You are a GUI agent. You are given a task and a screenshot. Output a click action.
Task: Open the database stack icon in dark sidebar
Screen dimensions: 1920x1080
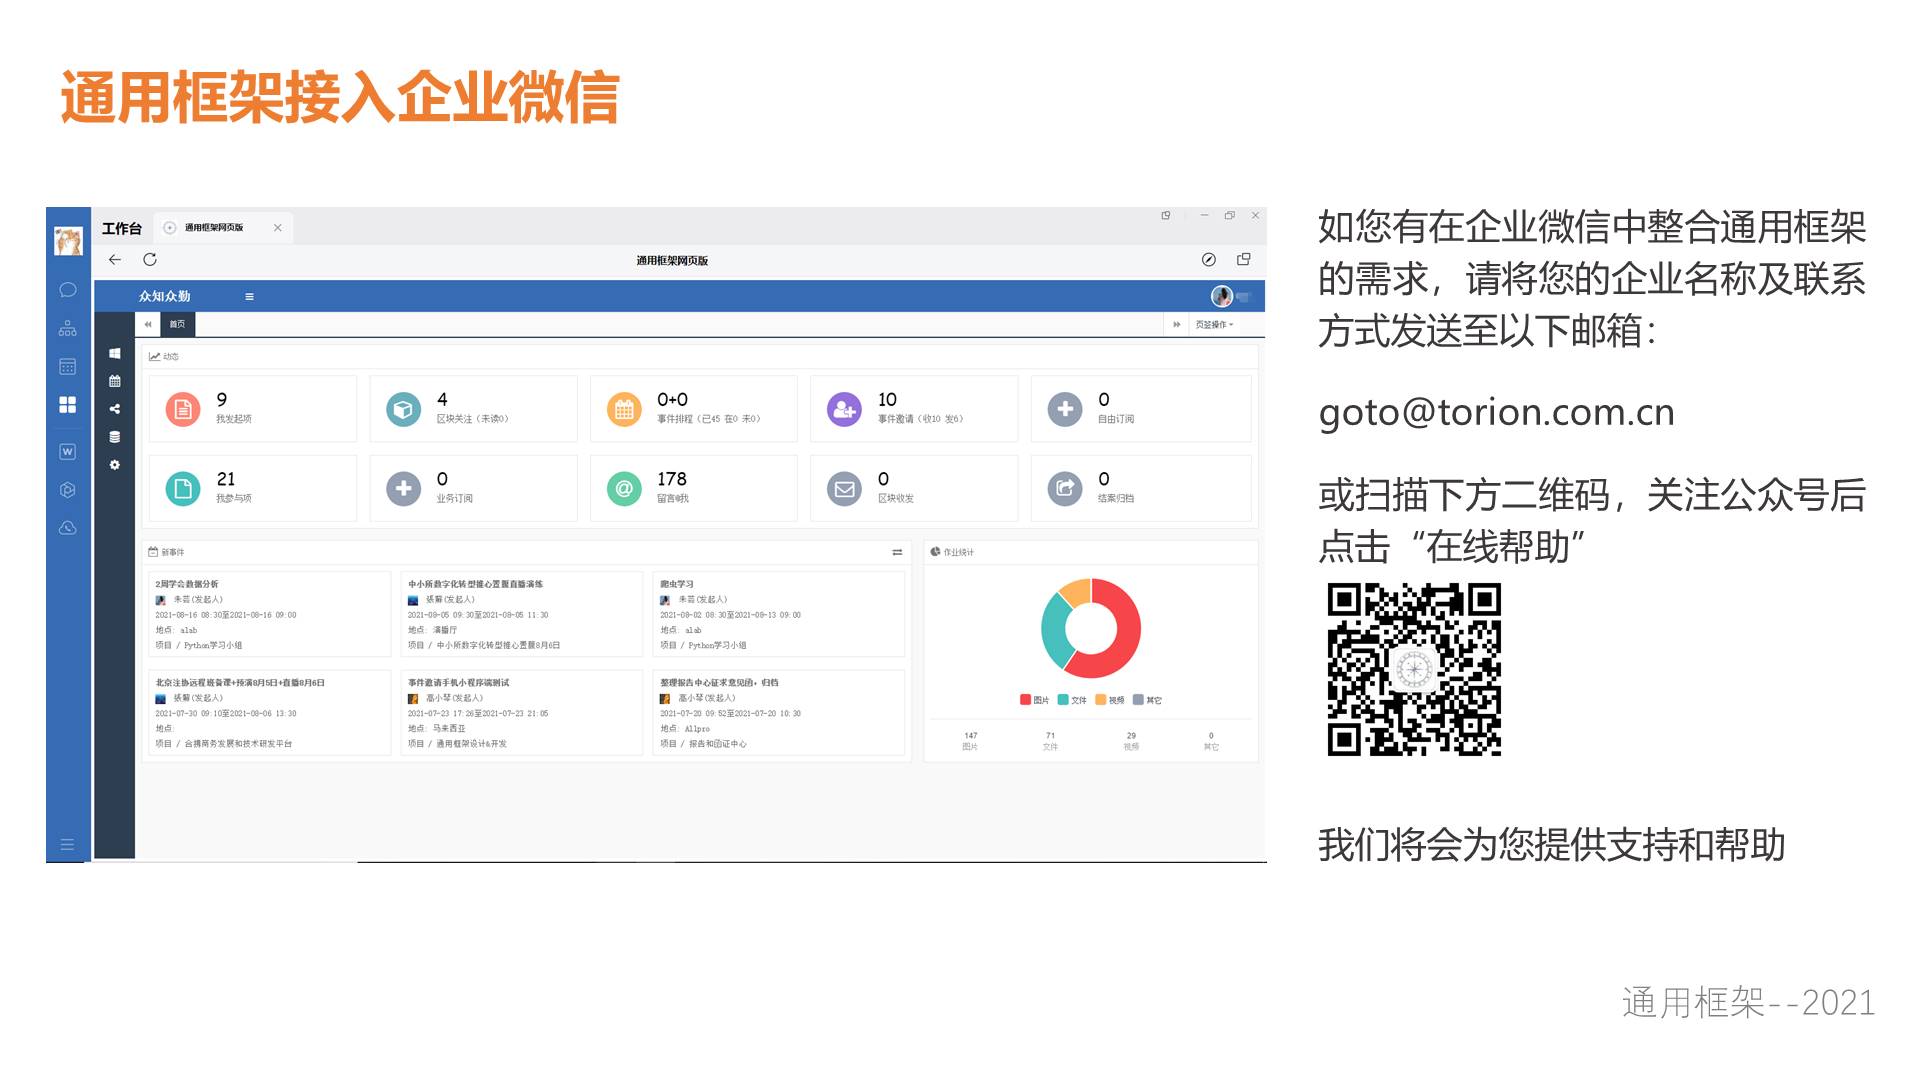(115, 437)
